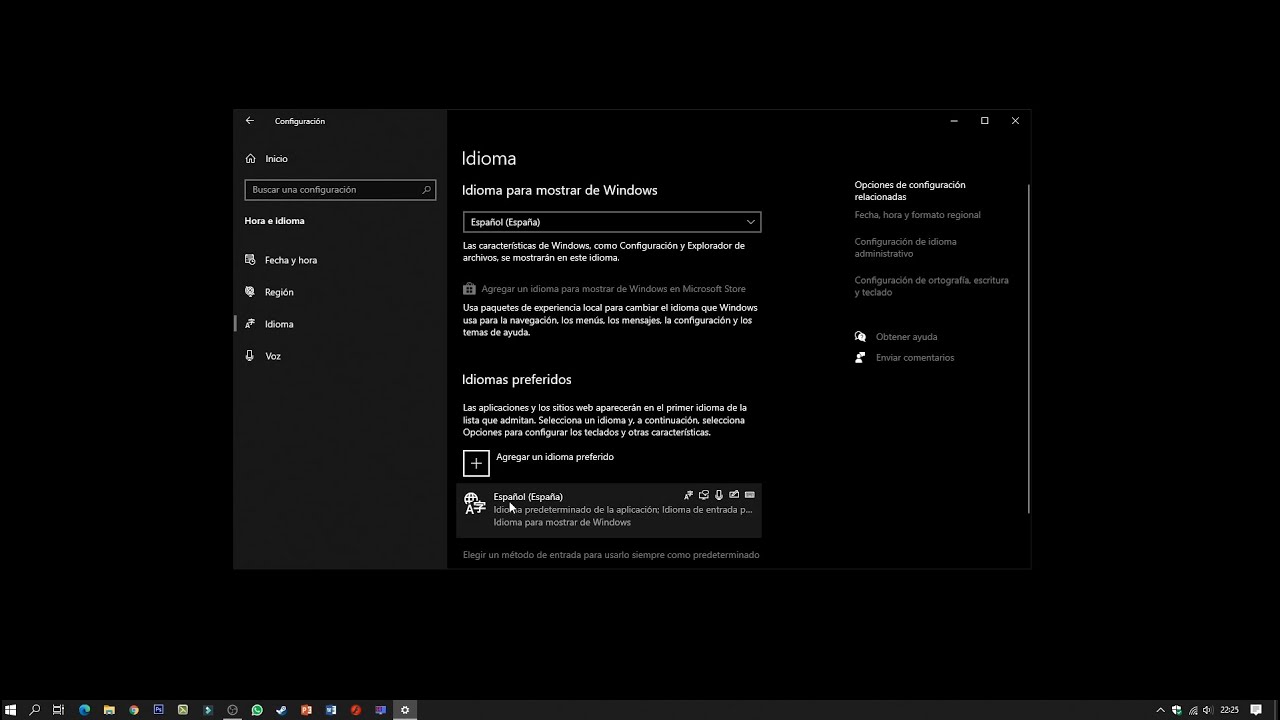Click the plus icon to add a preferred language
The height and width of the screenshot is (720, 1280).
476,463
